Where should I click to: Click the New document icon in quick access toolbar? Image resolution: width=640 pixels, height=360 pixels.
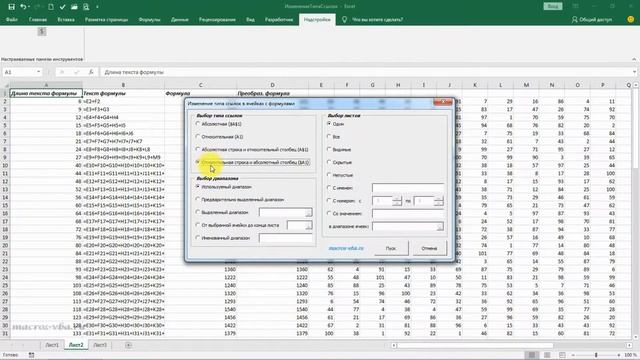click(51, 7)
